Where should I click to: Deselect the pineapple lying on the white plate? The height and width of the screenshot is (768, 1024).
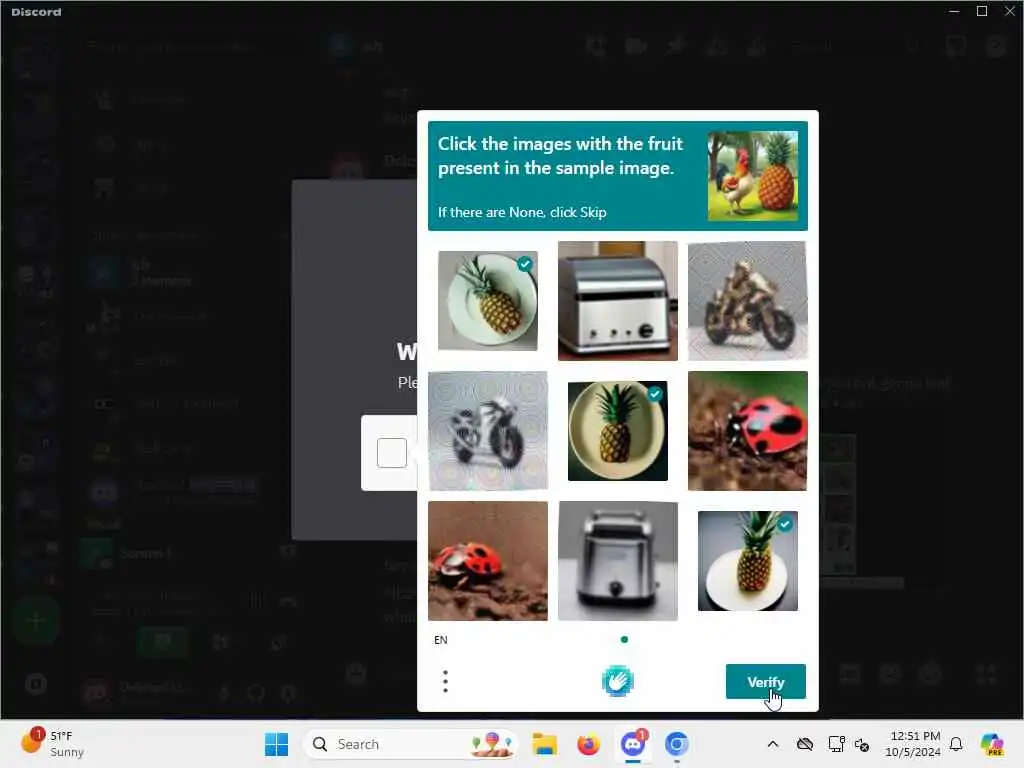click(x=488, y=300)
